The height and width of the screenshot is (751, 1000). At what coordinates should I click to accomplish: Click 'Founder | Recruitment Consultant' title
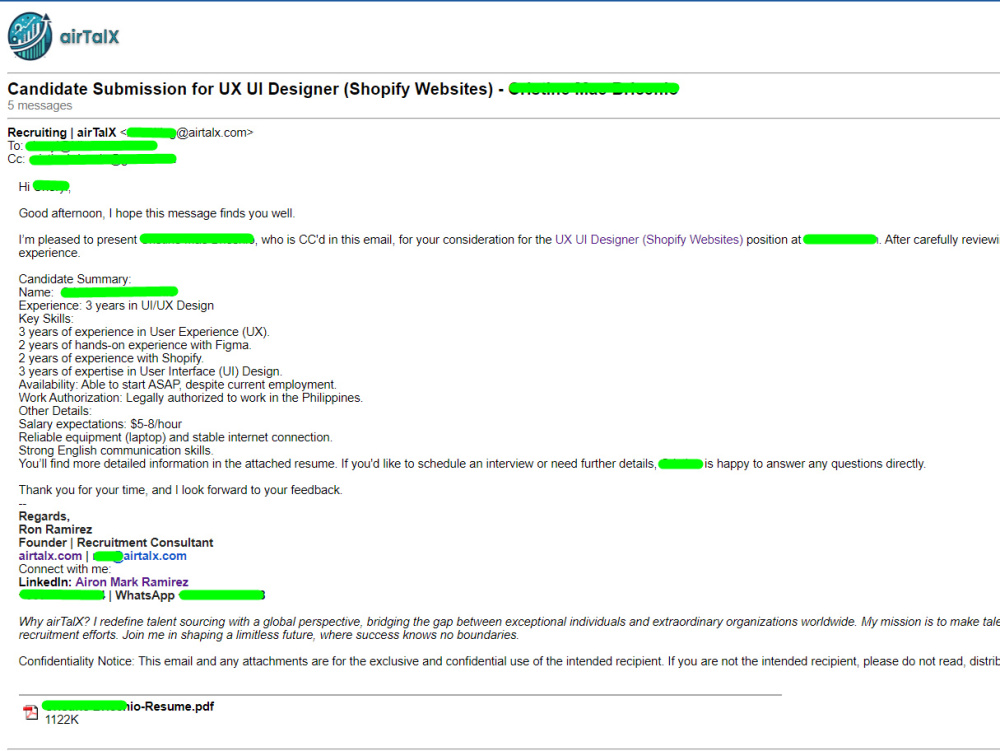[x=116, y=543]
